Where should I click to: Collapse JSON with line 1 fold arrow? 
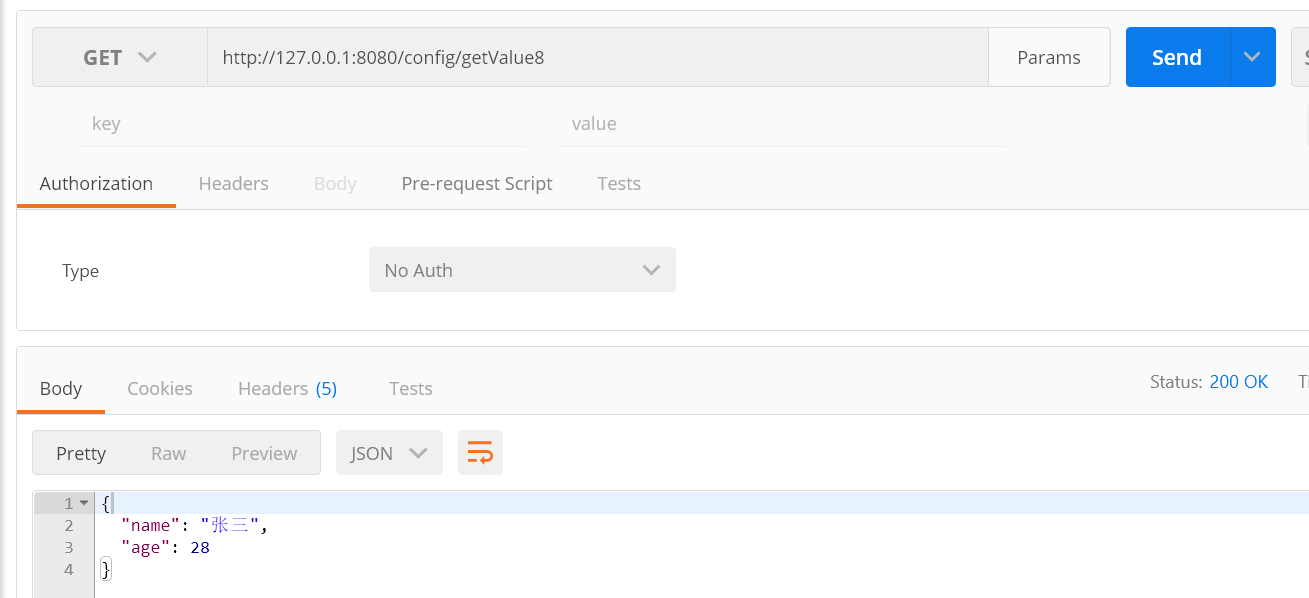click(84, 503)
